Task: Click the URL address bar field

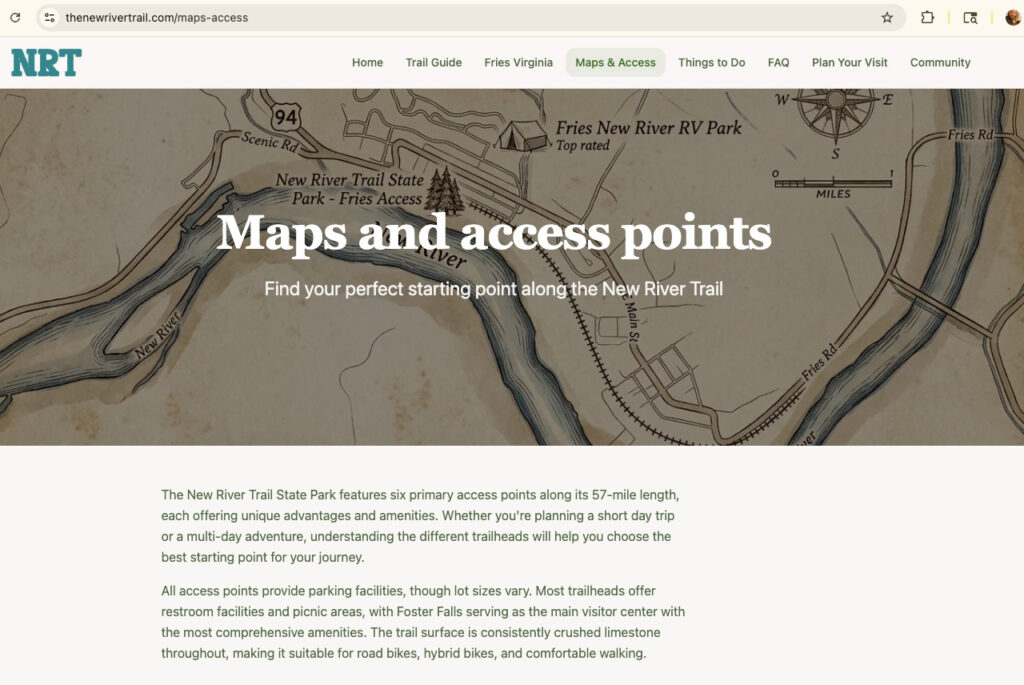Action: 450,17
